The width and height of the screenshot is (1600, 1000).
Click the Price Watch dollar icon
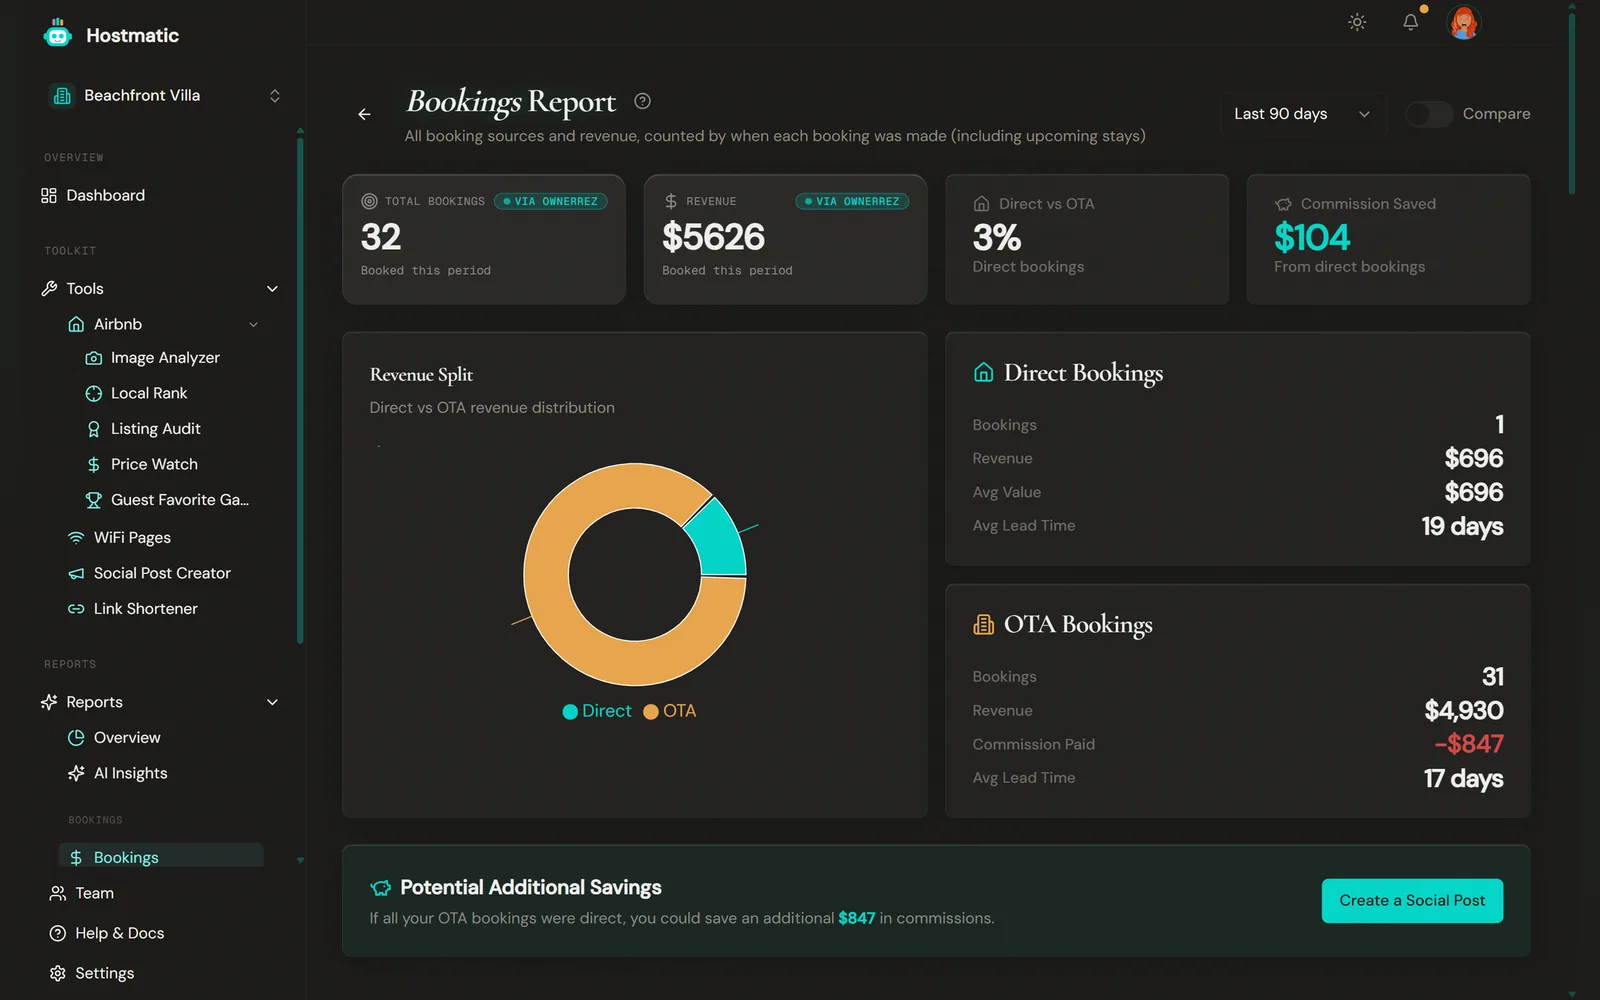click(x=94, y=465)
